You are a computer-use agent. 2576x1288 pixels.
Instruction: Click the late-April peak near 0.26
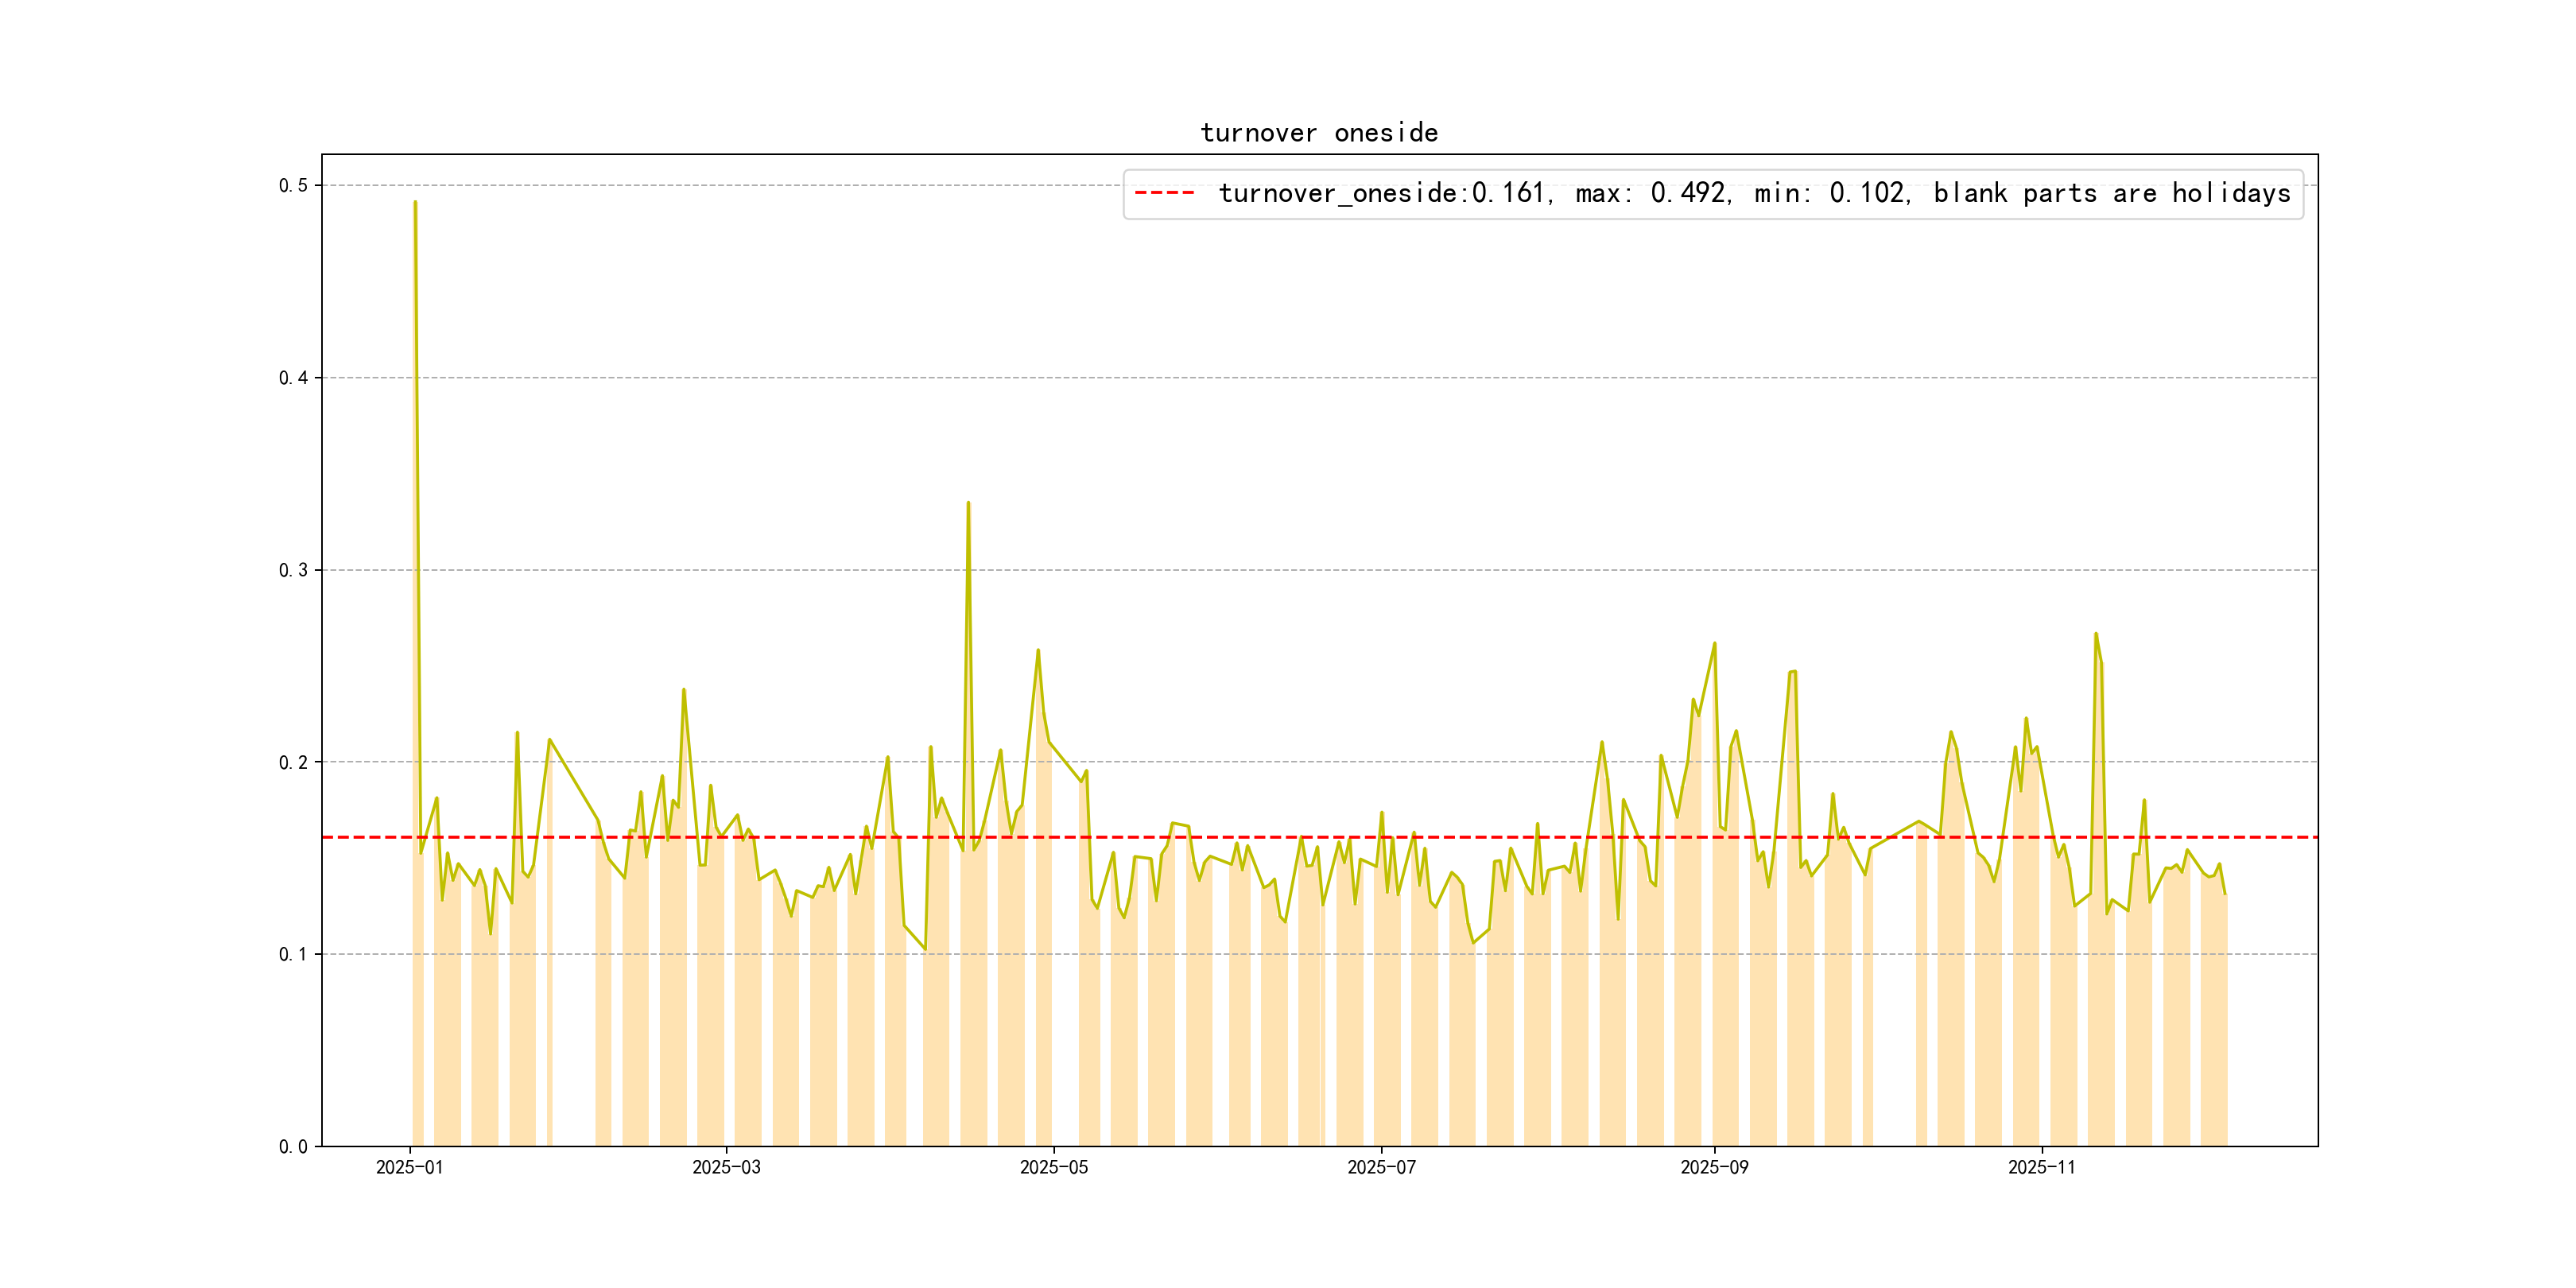(1038, 650)
